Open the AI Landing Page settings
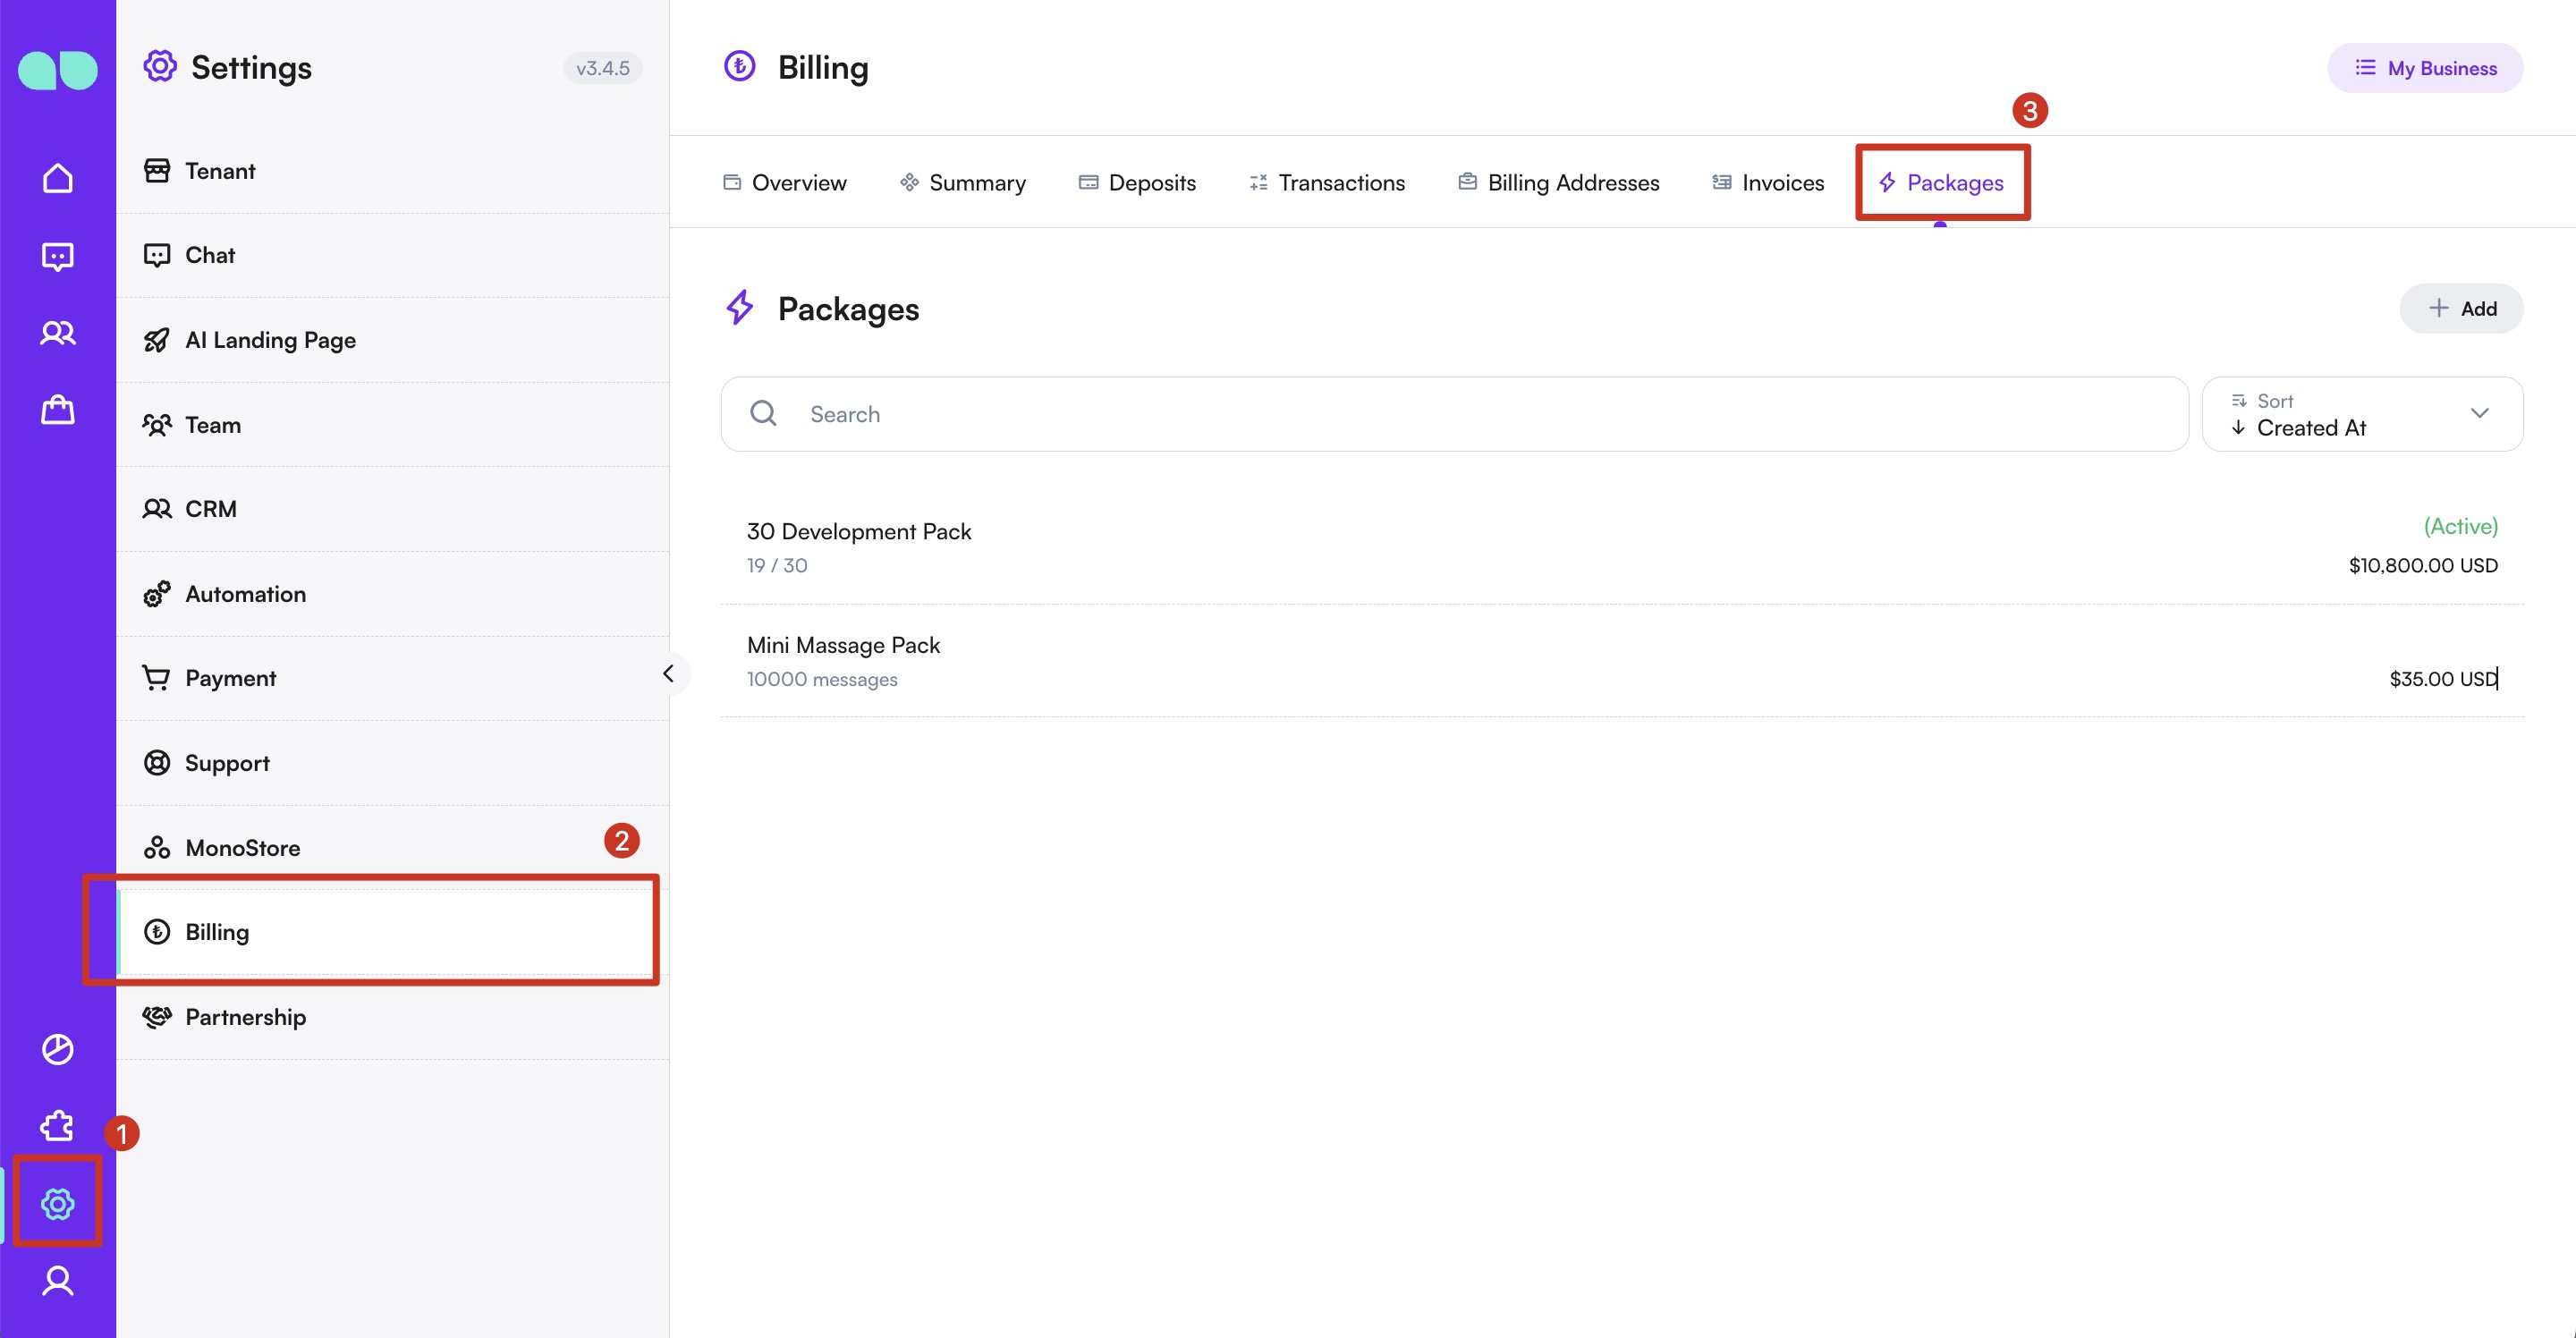Viewport: 2576px width, 1338px height. click(x=270, y=340)
